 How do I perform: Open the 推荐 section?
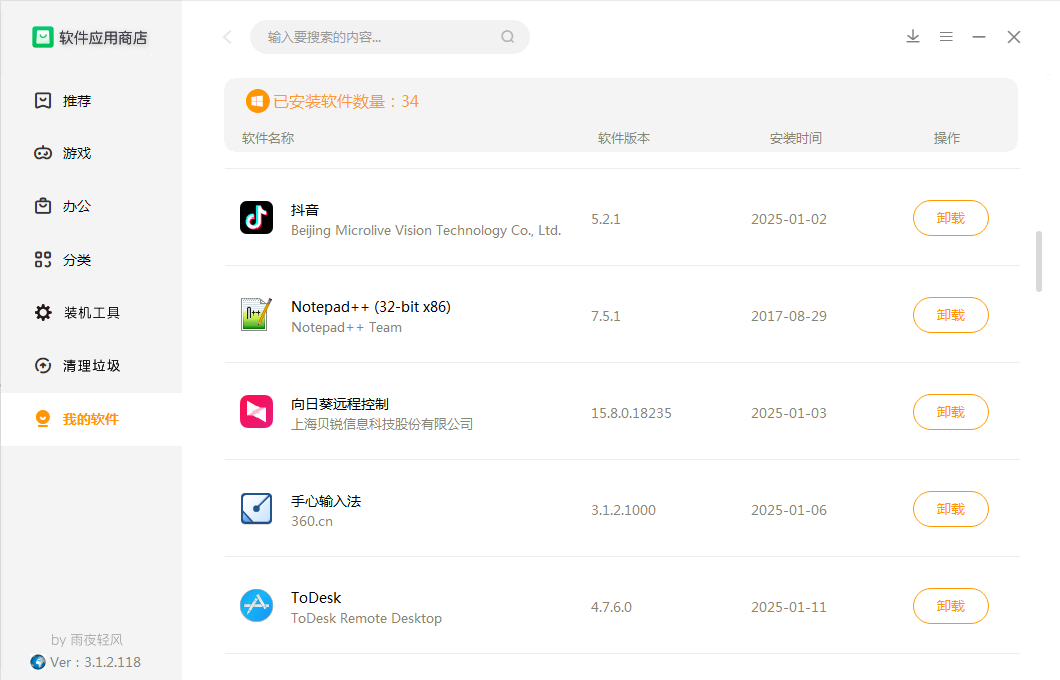[91, 101]
